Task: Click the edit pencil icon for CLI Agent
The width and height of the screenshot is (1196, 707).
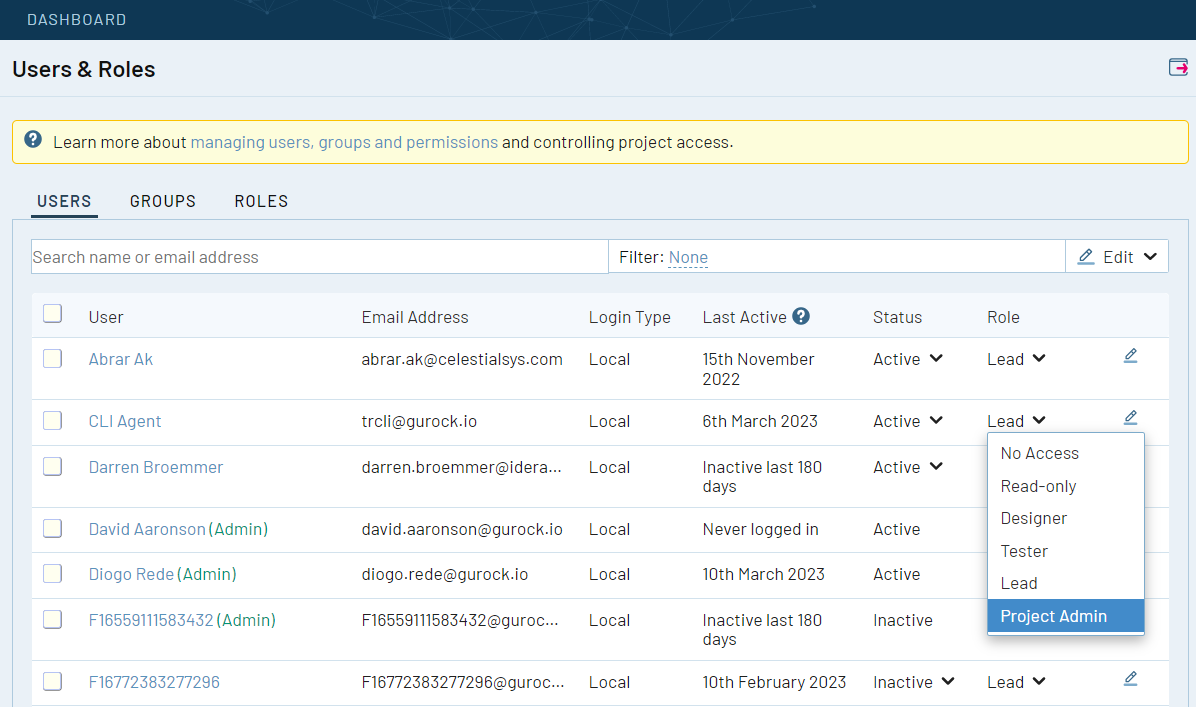Action: (1130, 418)
